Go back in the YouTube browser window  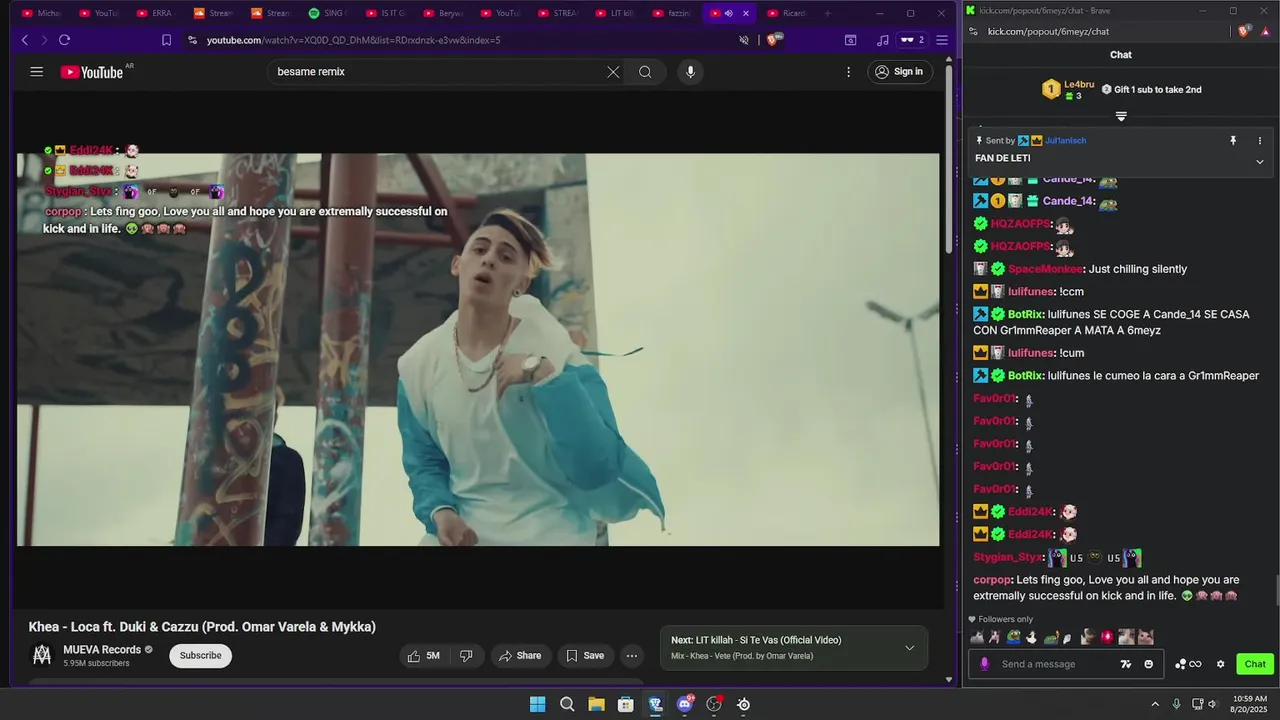25,40
